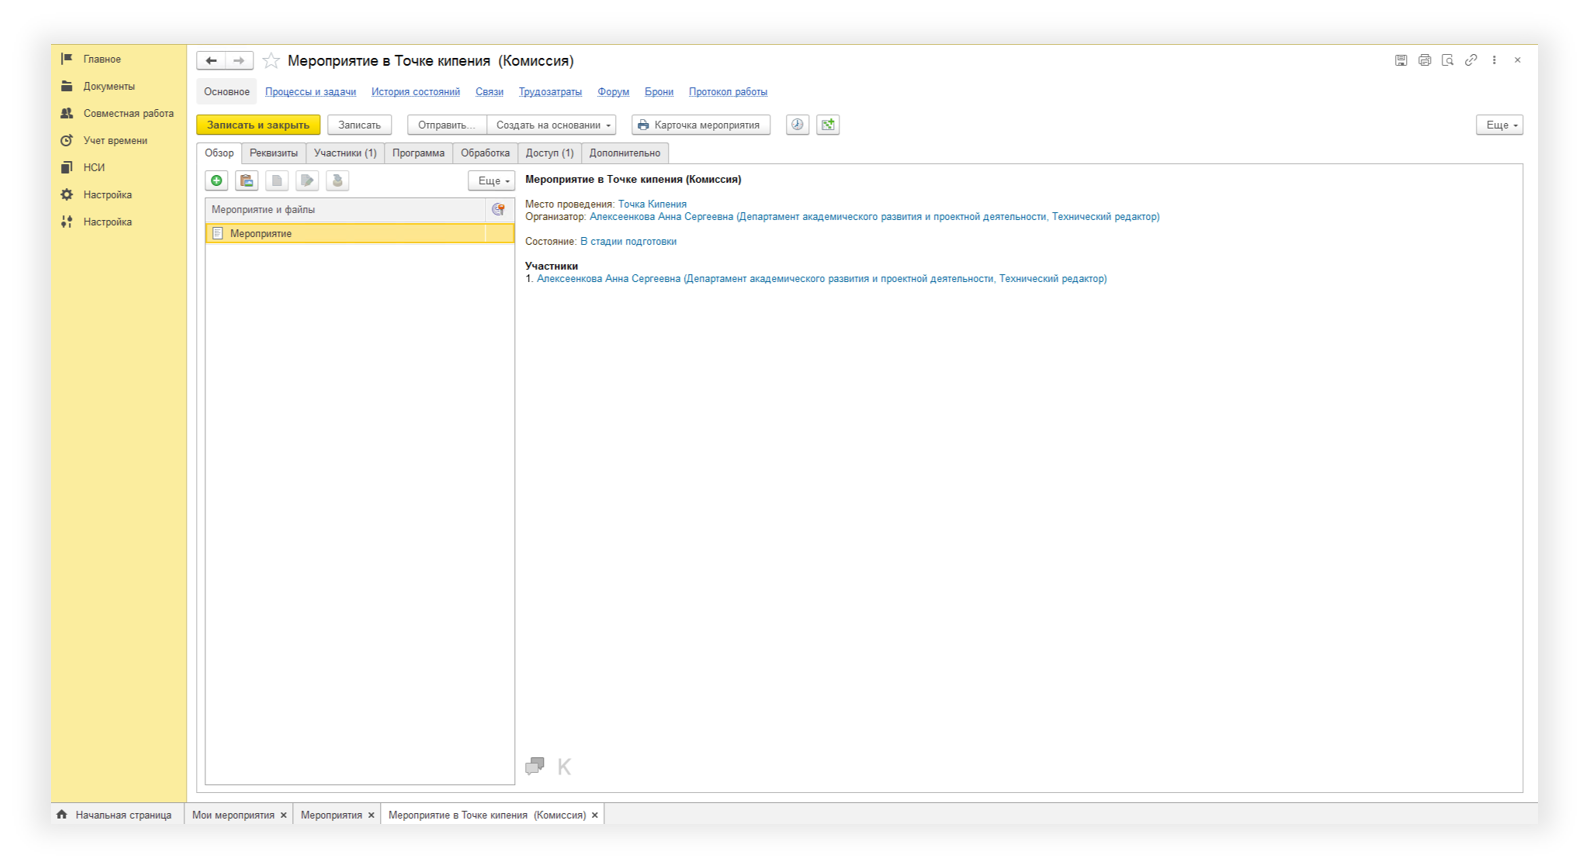
Task: Open the Дополнительно tab
Action: point(625,153)
